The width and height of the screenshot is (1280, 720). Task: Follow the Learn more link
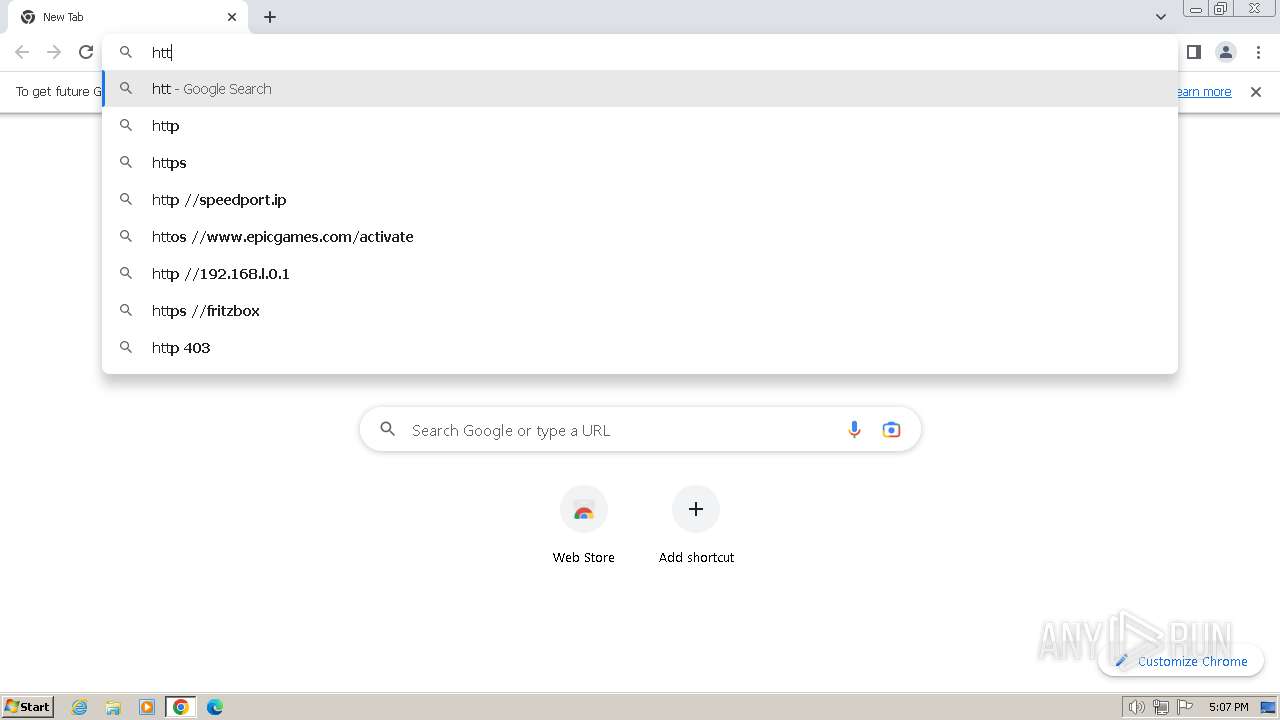(1204, 92)
